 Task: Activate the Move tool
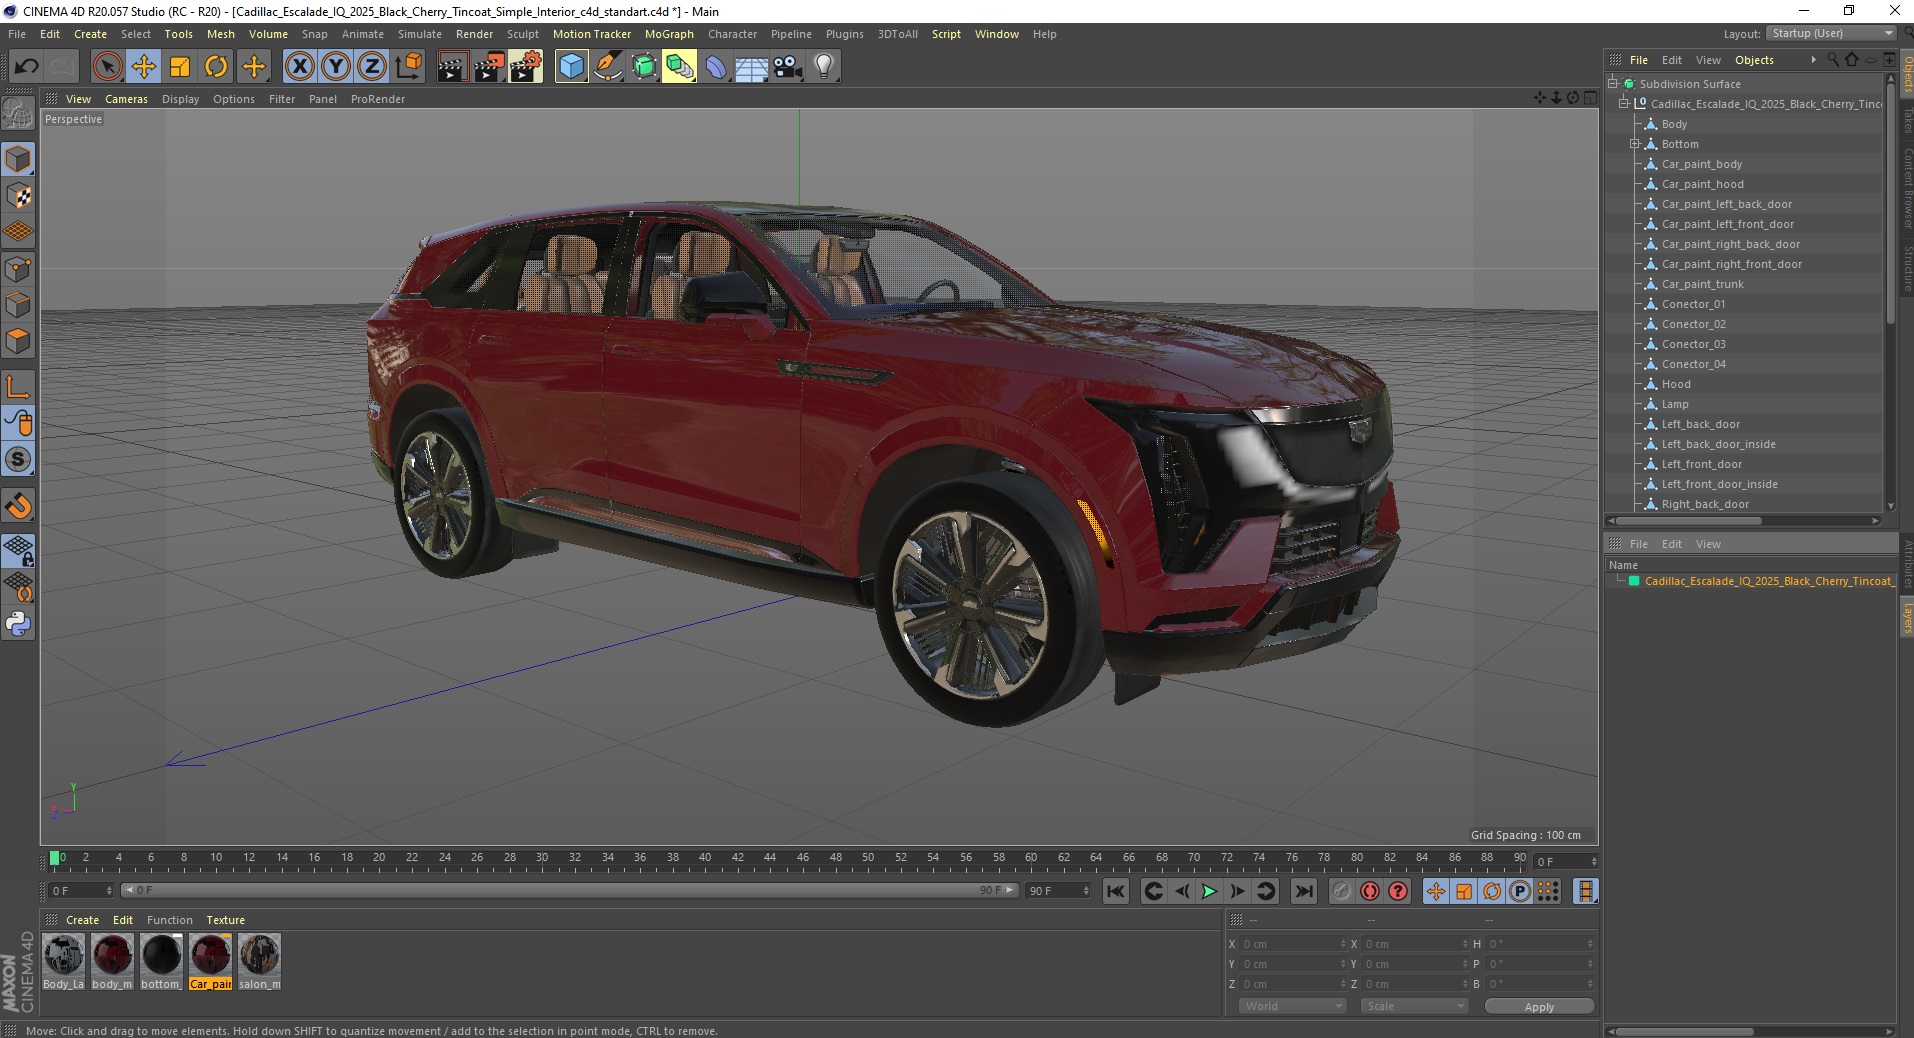click(x=143, y=67)
